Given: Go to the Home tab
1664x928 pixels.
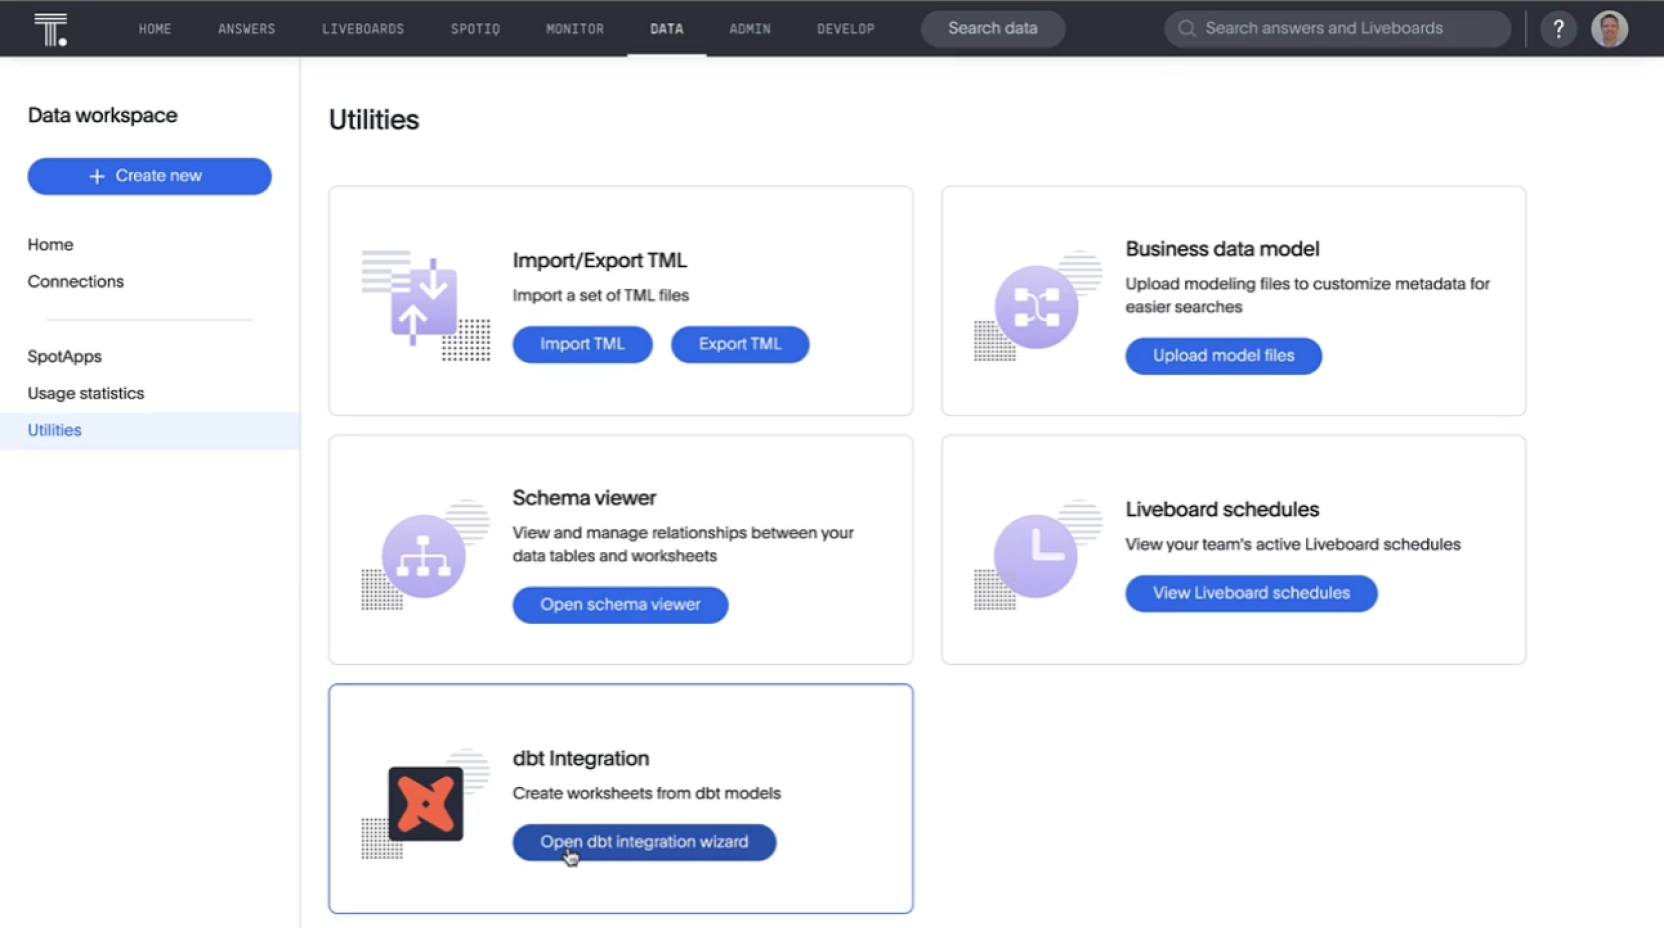Looking at the screenshot, I should (155, 29).
